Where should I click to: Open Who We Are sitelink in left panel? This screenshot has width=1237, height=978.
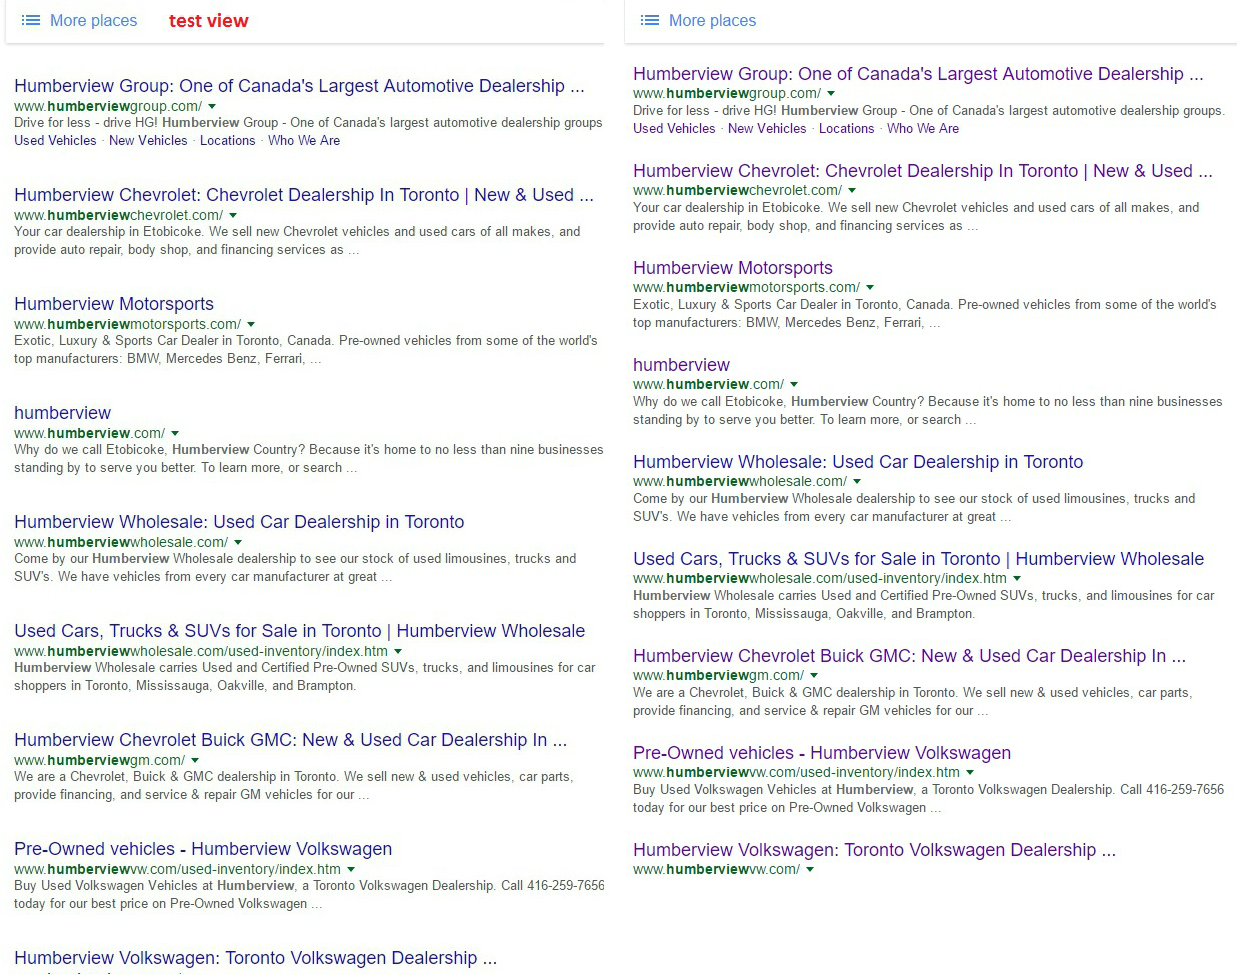(x=304, y=141)
